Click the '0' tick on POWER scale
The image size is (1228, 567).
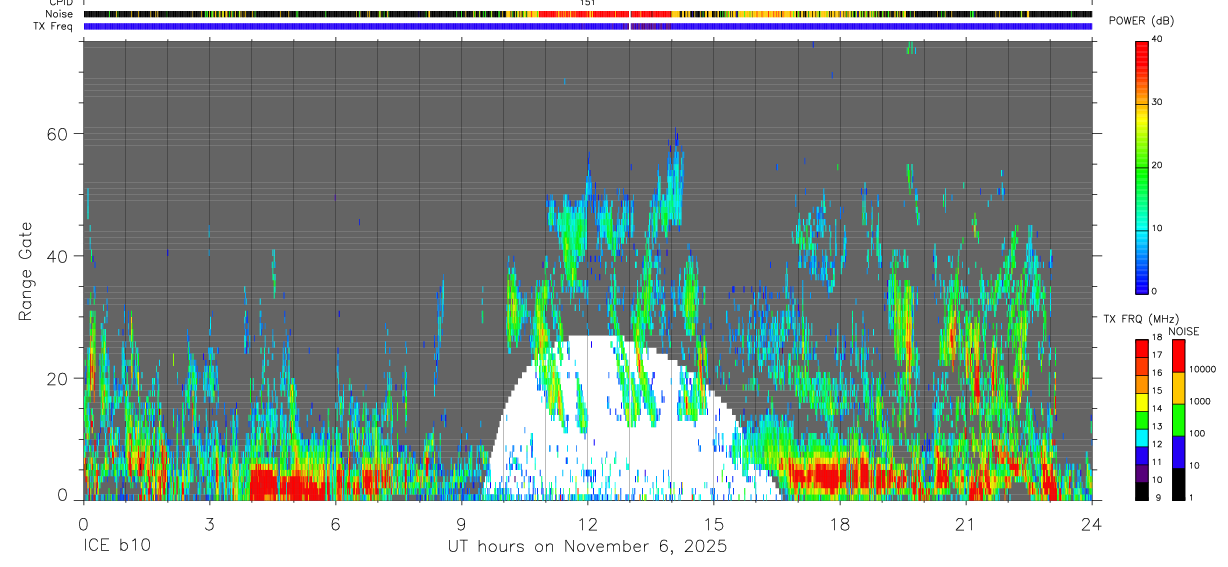(x=1155, y=291)
